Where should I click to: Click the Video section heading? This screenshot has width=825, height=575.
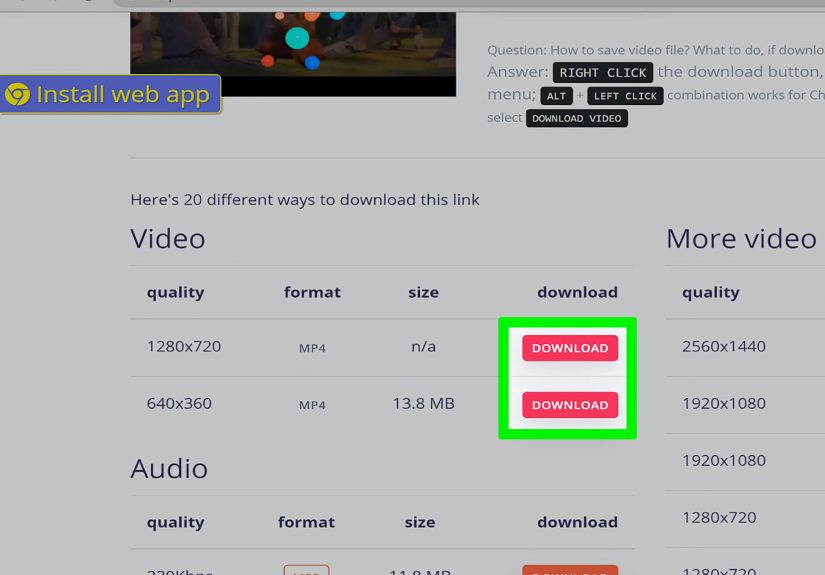168,239
